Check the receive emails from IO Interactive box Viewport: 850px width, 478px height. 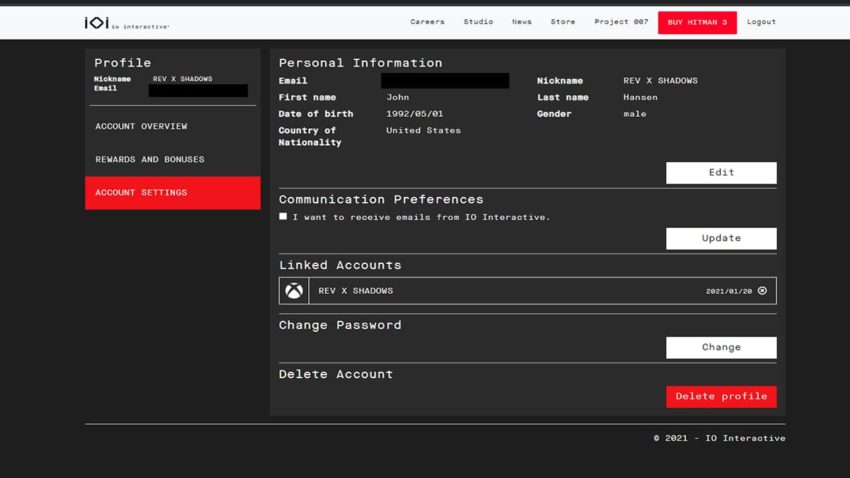click(x=283, y=216)
